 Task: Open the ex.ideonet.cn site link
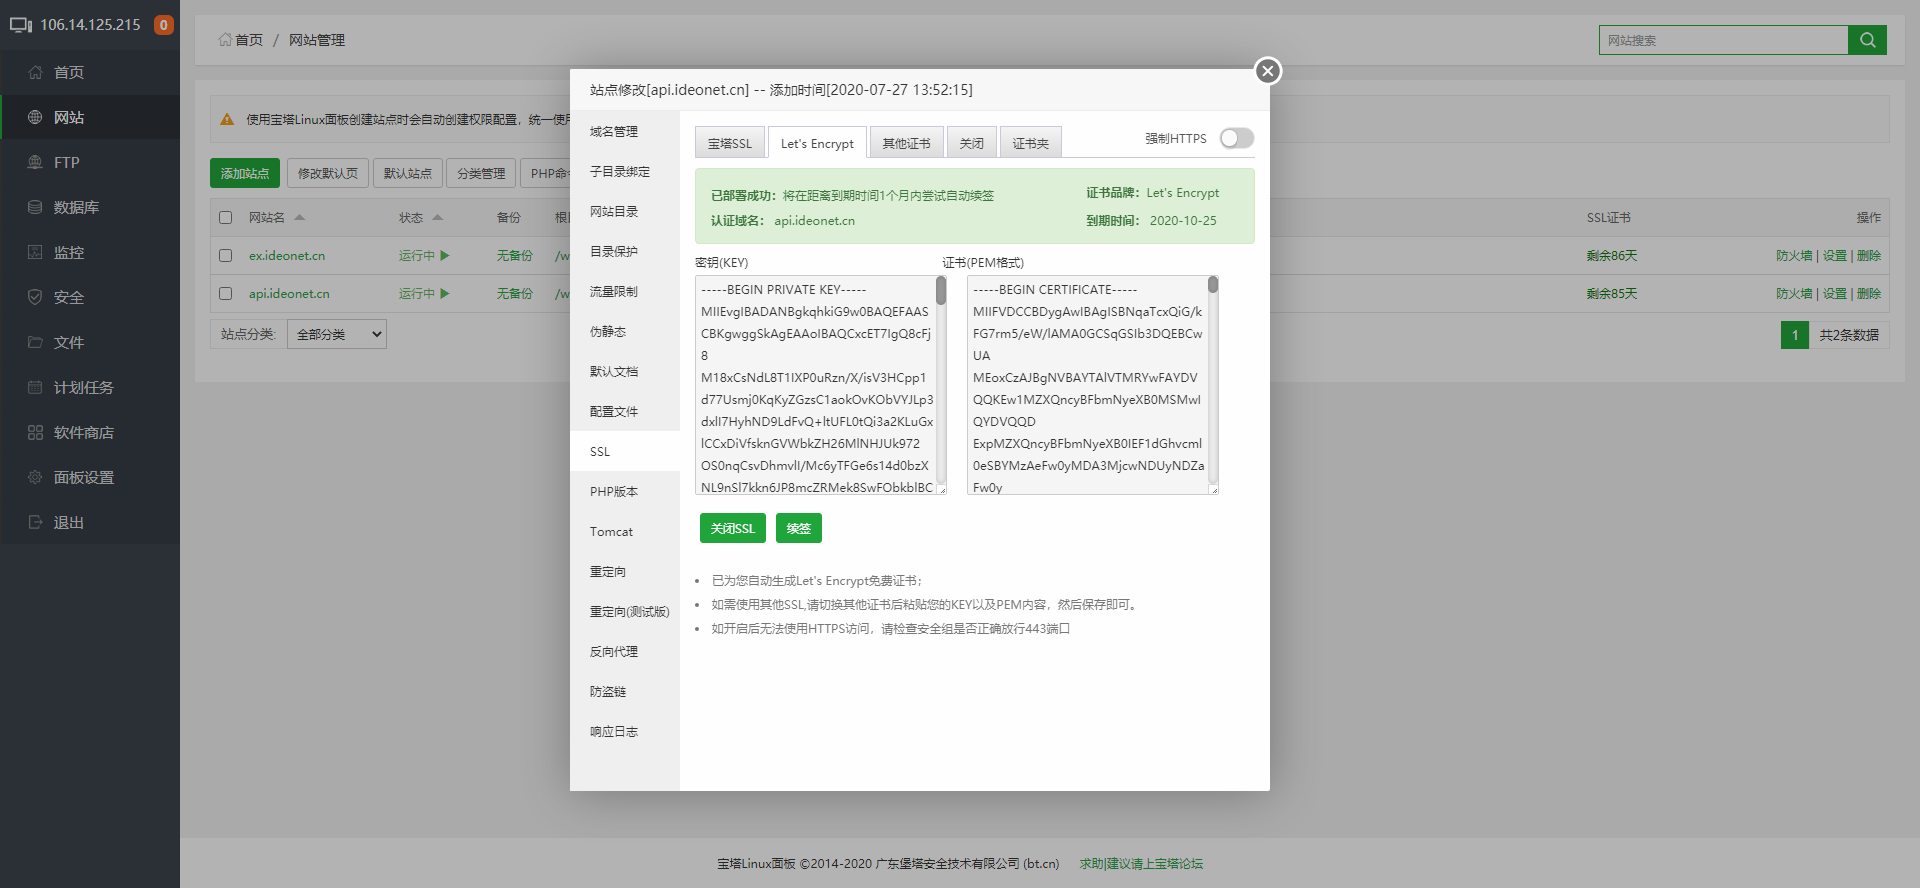pos(287,256)
